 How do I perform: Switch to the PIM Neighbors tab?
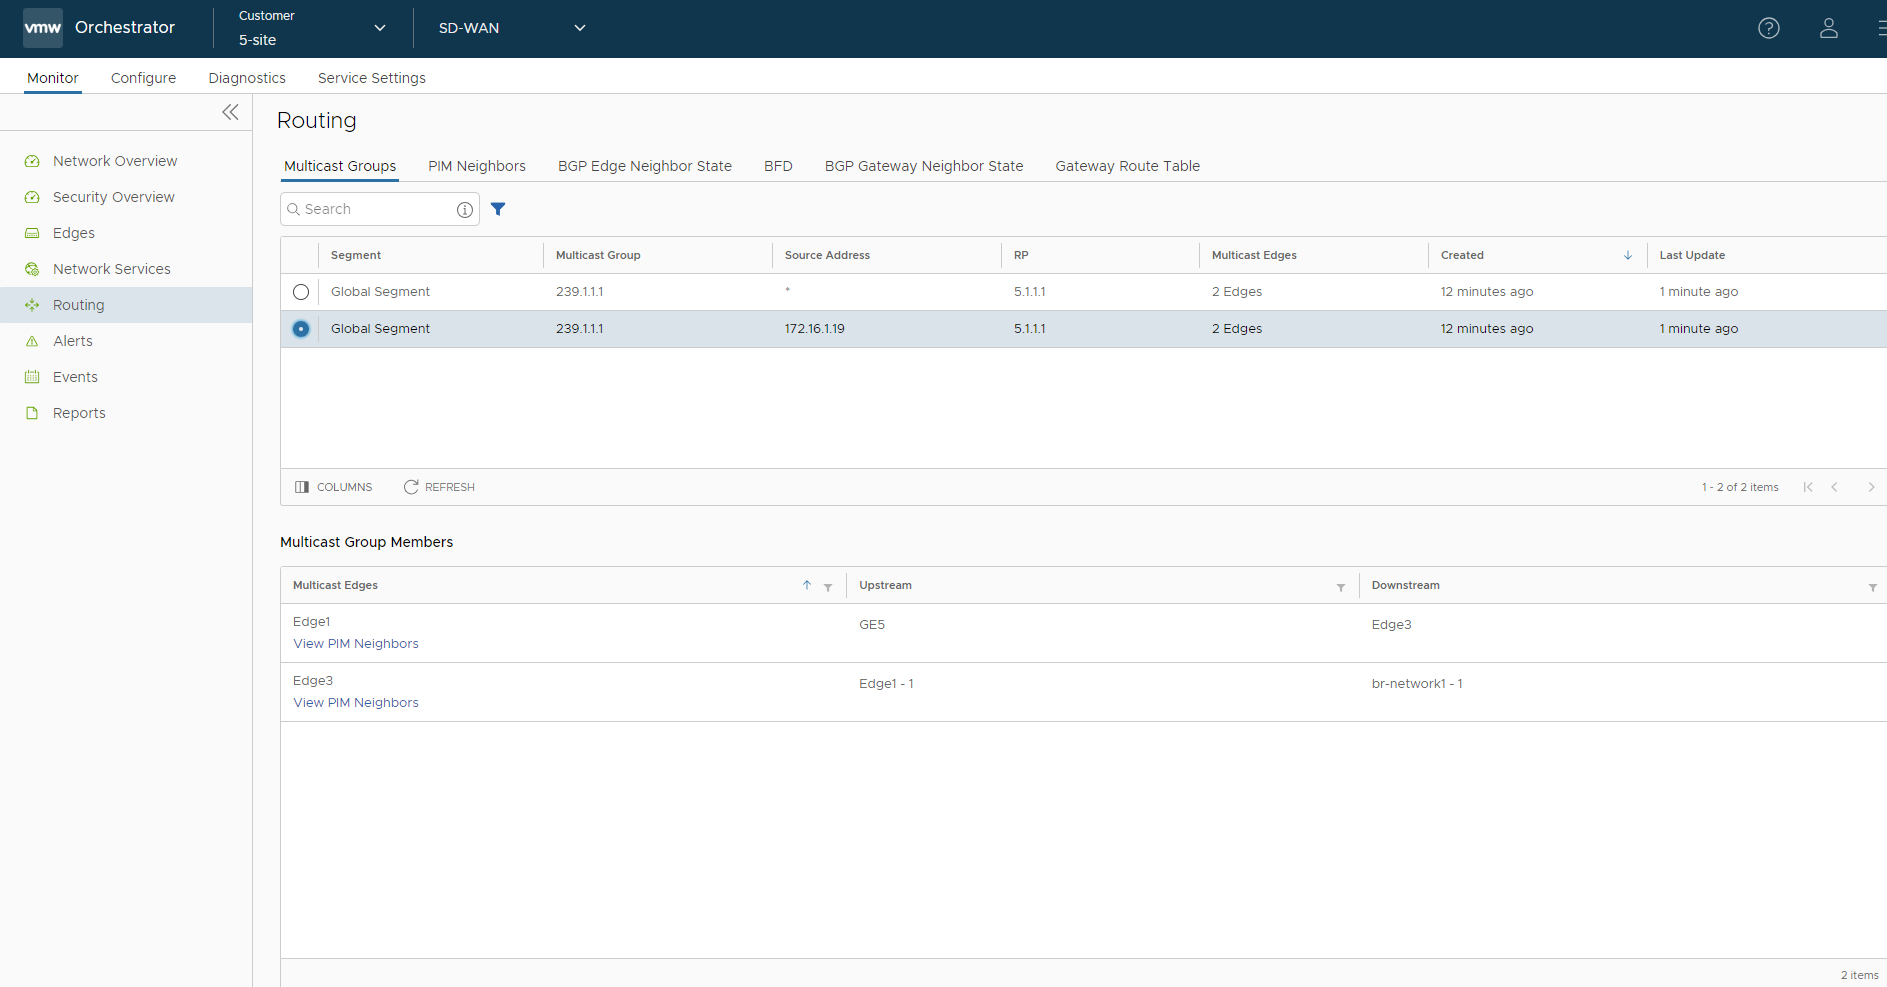pyautogui.click(x=476, y=166)
